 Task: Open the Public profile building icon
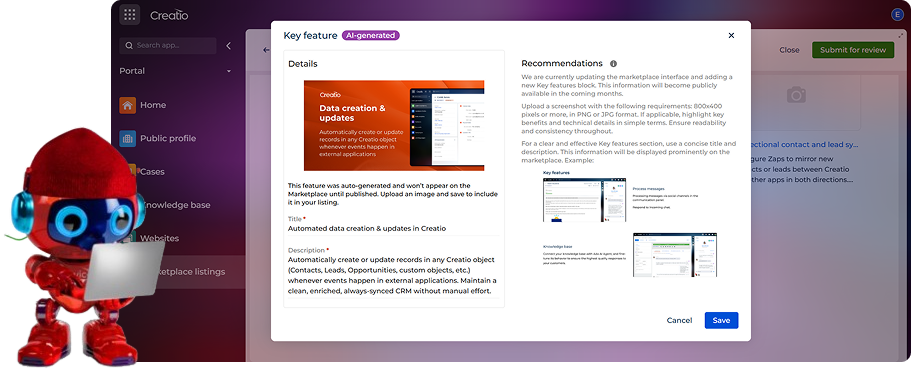click(x=128, y=138)
